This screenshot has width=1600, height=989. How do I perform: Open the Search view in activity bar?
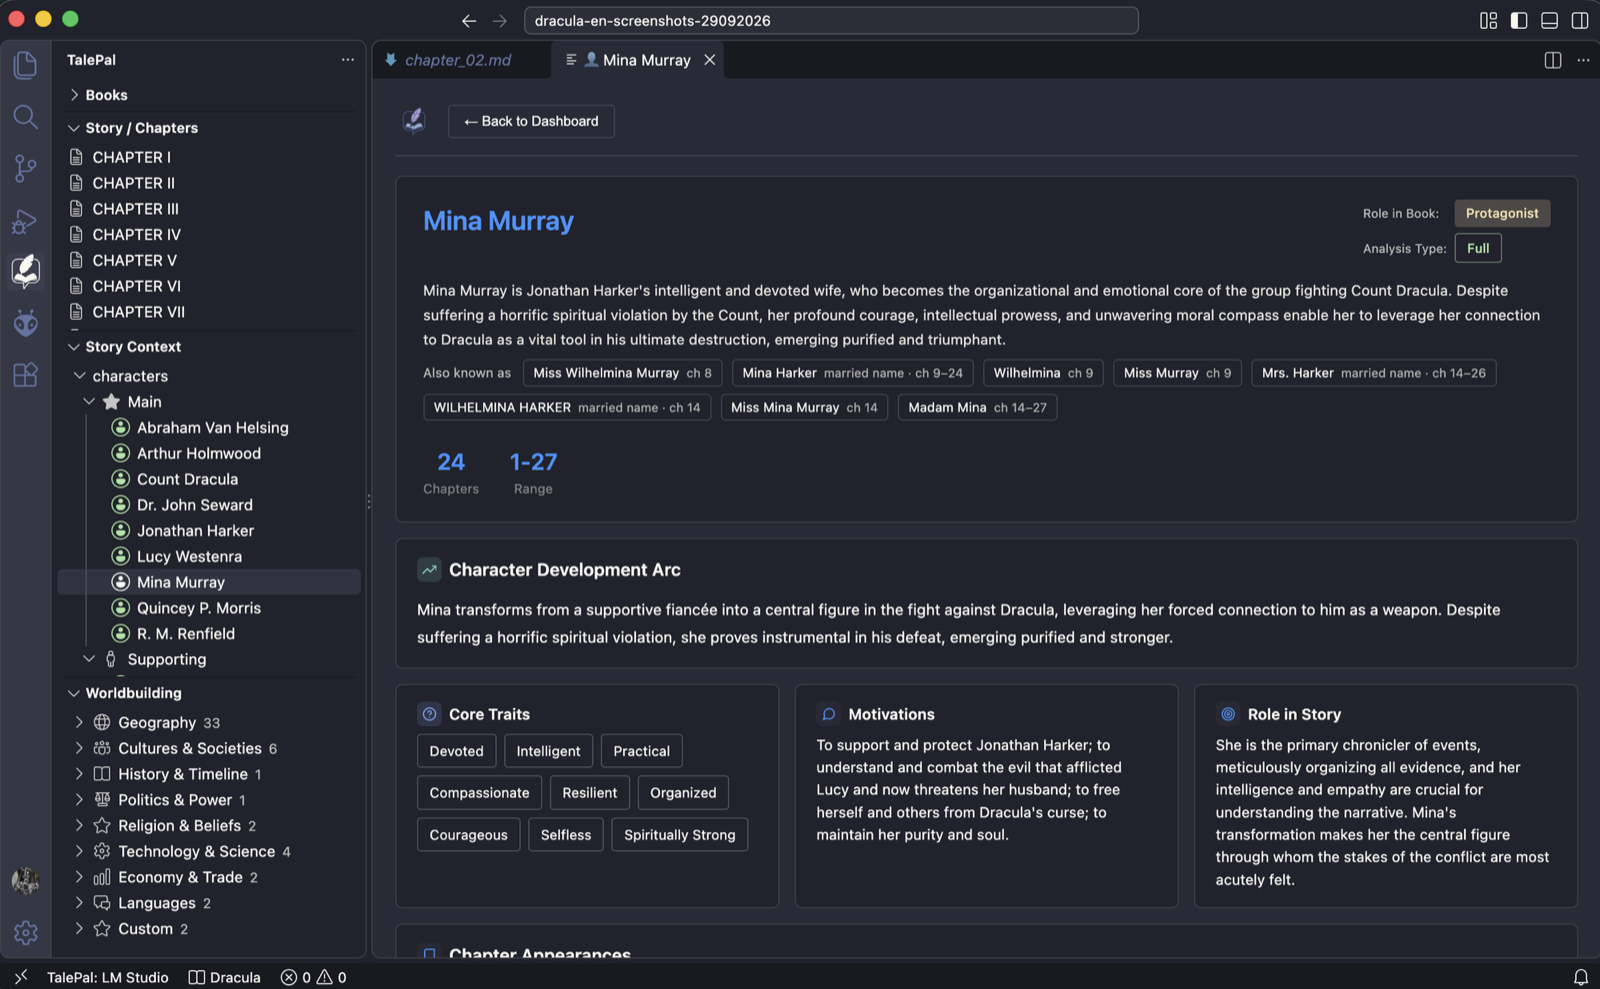25,117
